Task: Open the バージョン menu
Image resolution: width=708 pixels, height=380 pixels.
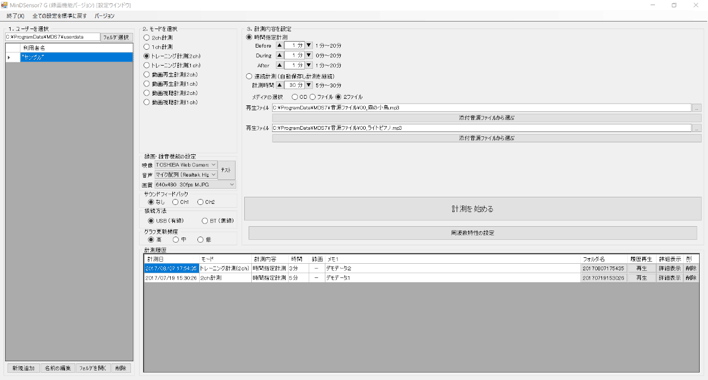Action: click(x=104, y=16)
